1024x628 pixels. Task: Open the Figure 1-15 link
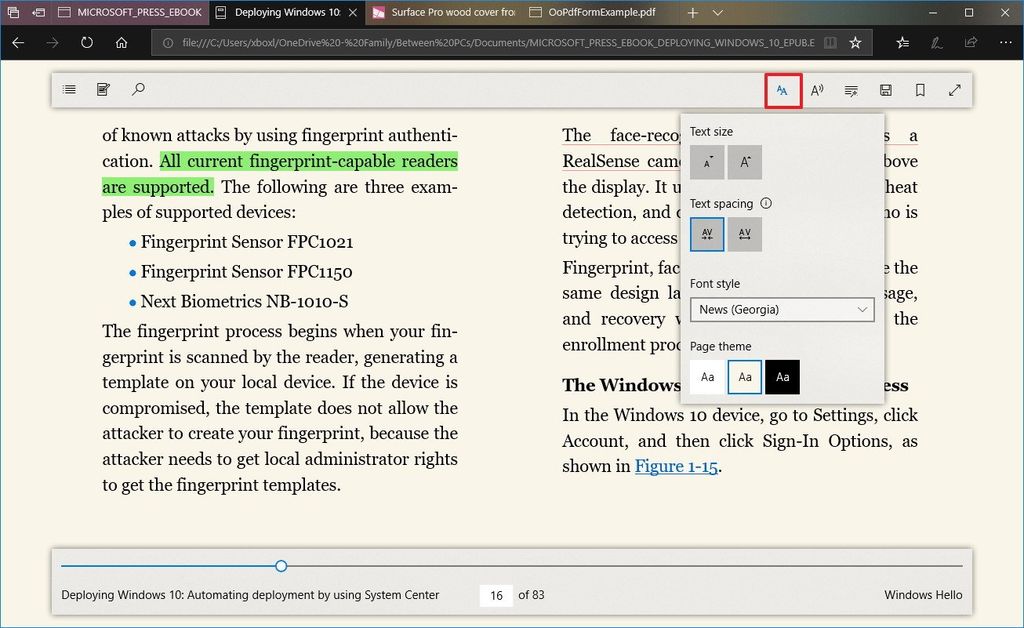tap(677, 466)
